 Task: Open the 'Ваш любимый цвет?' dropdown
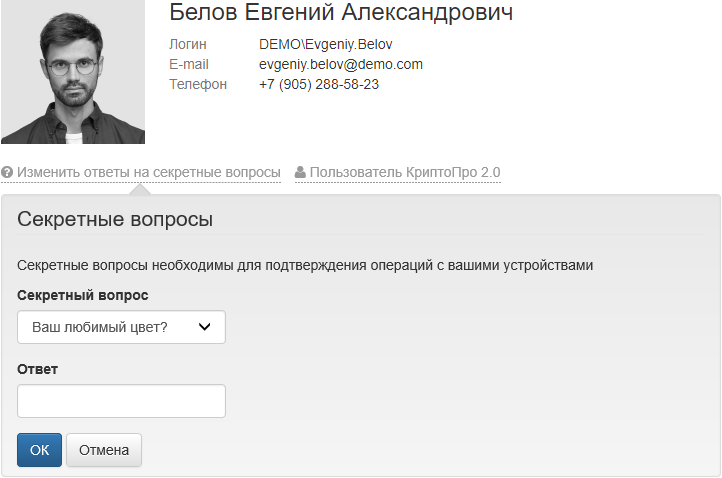pos(121,327)
